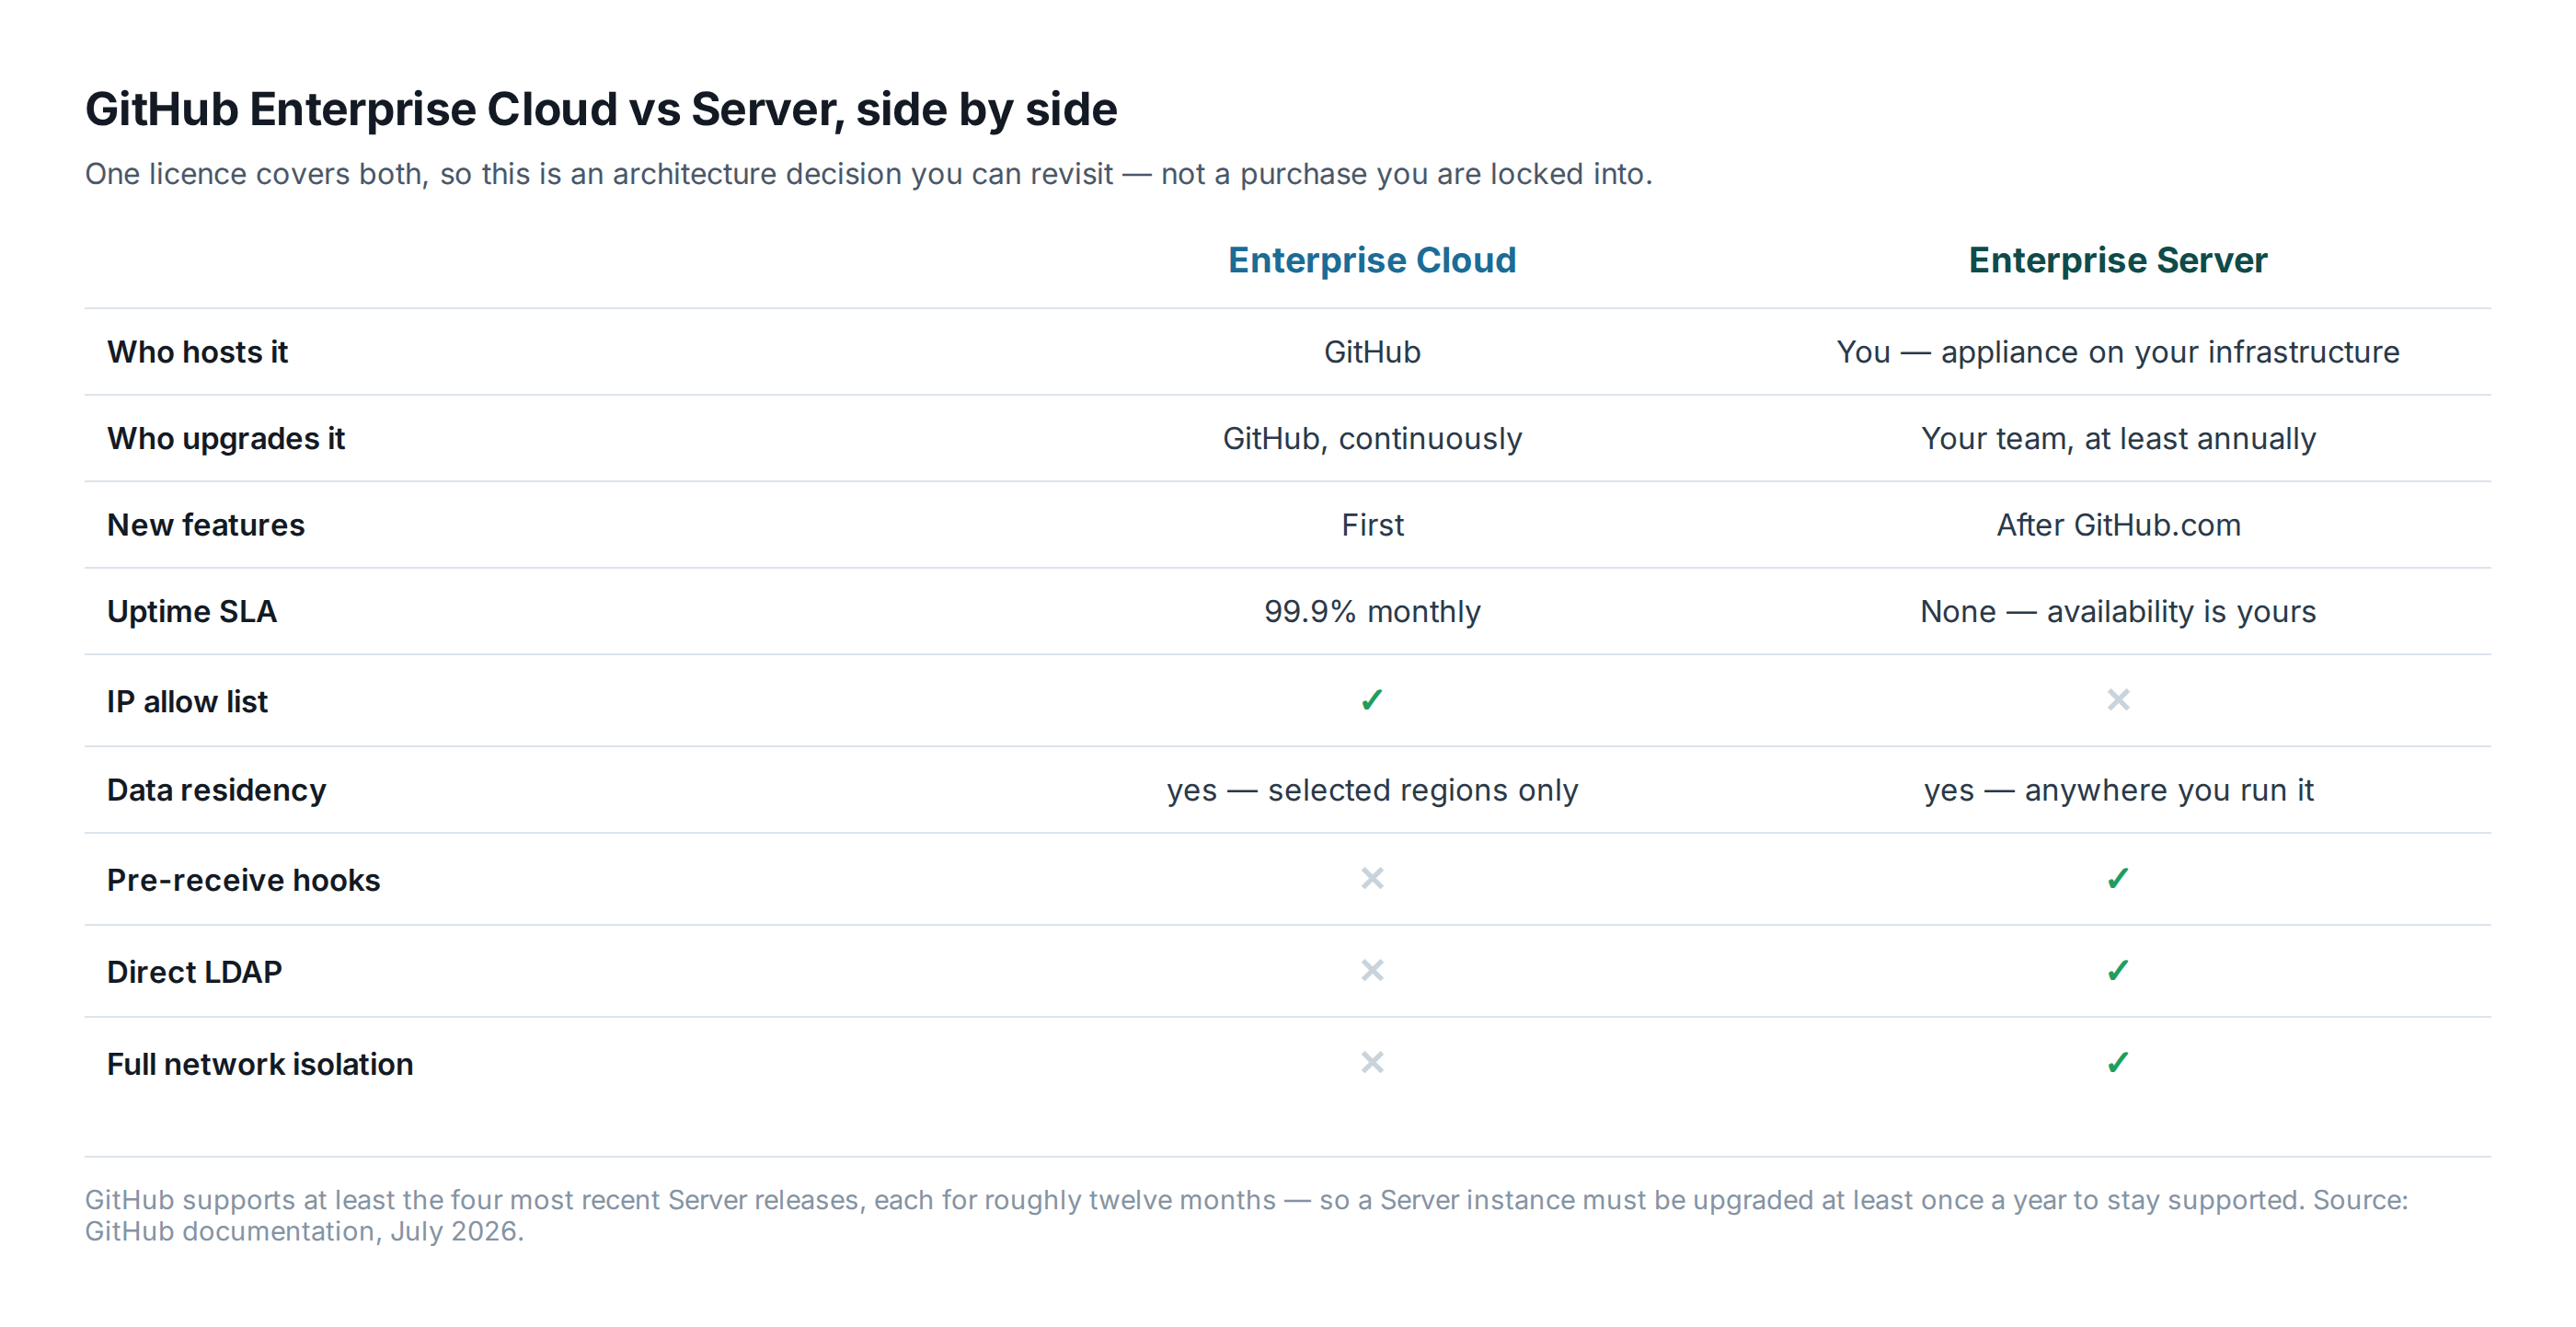Click the IP allow list cross for Enterprise Server
The width and height of the screenshot is (2576, 1327).
(2118, 700)
